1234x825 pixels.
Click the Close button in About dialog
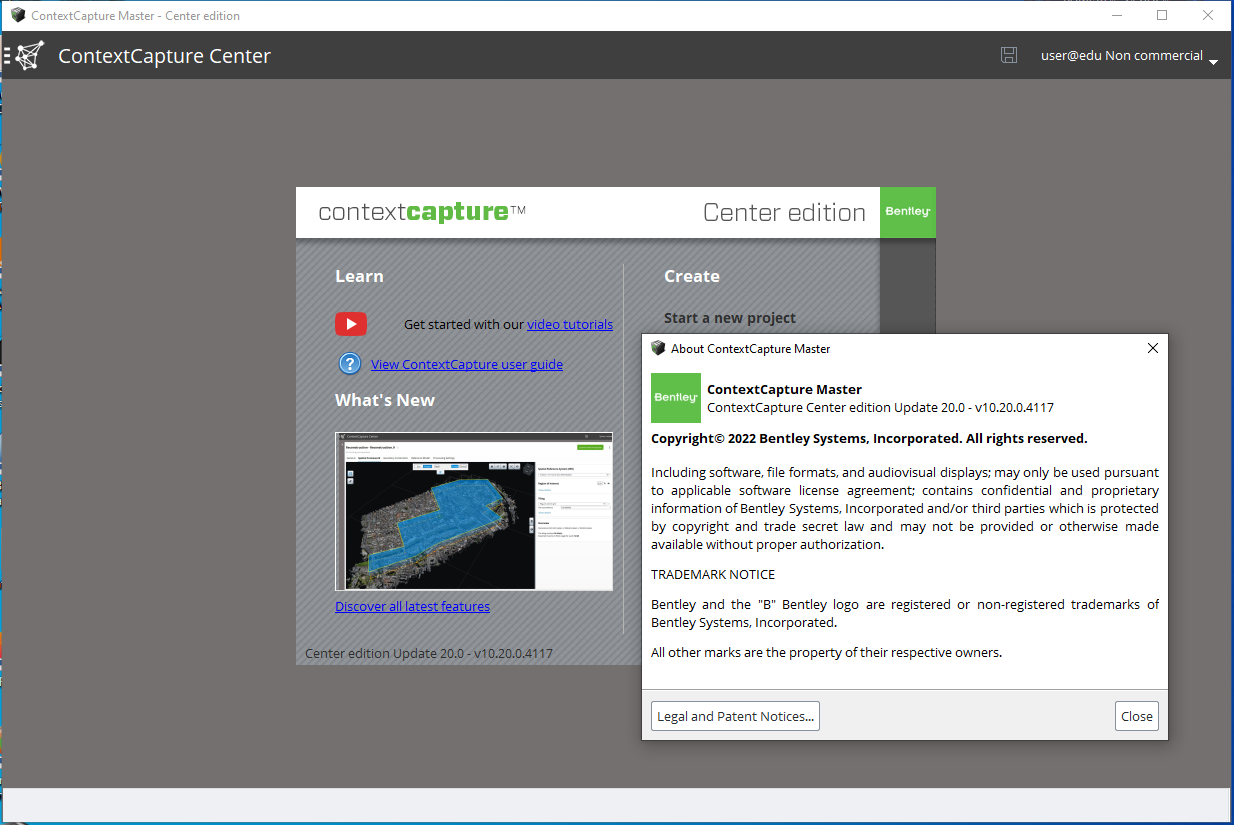pos(1137,716)
